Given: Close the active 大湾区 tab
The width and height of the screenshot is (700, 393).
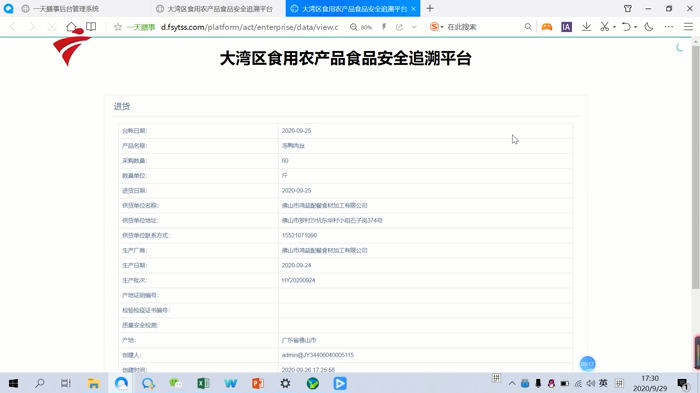Looking at the screenshot, I should click(413, 8).
